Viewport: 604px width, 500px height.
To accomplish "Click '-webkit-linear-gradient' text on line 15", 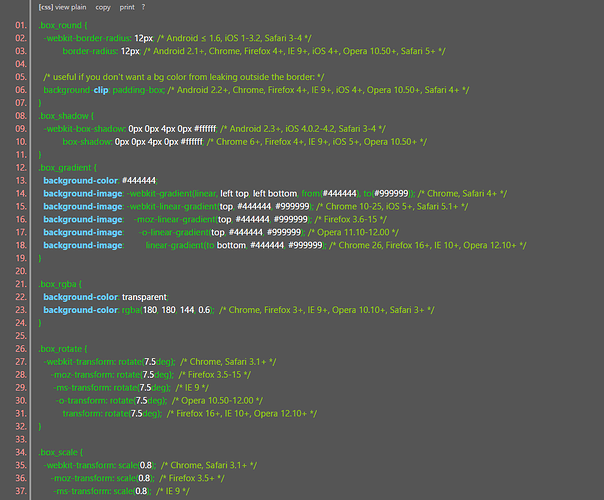I will [172, 206].
